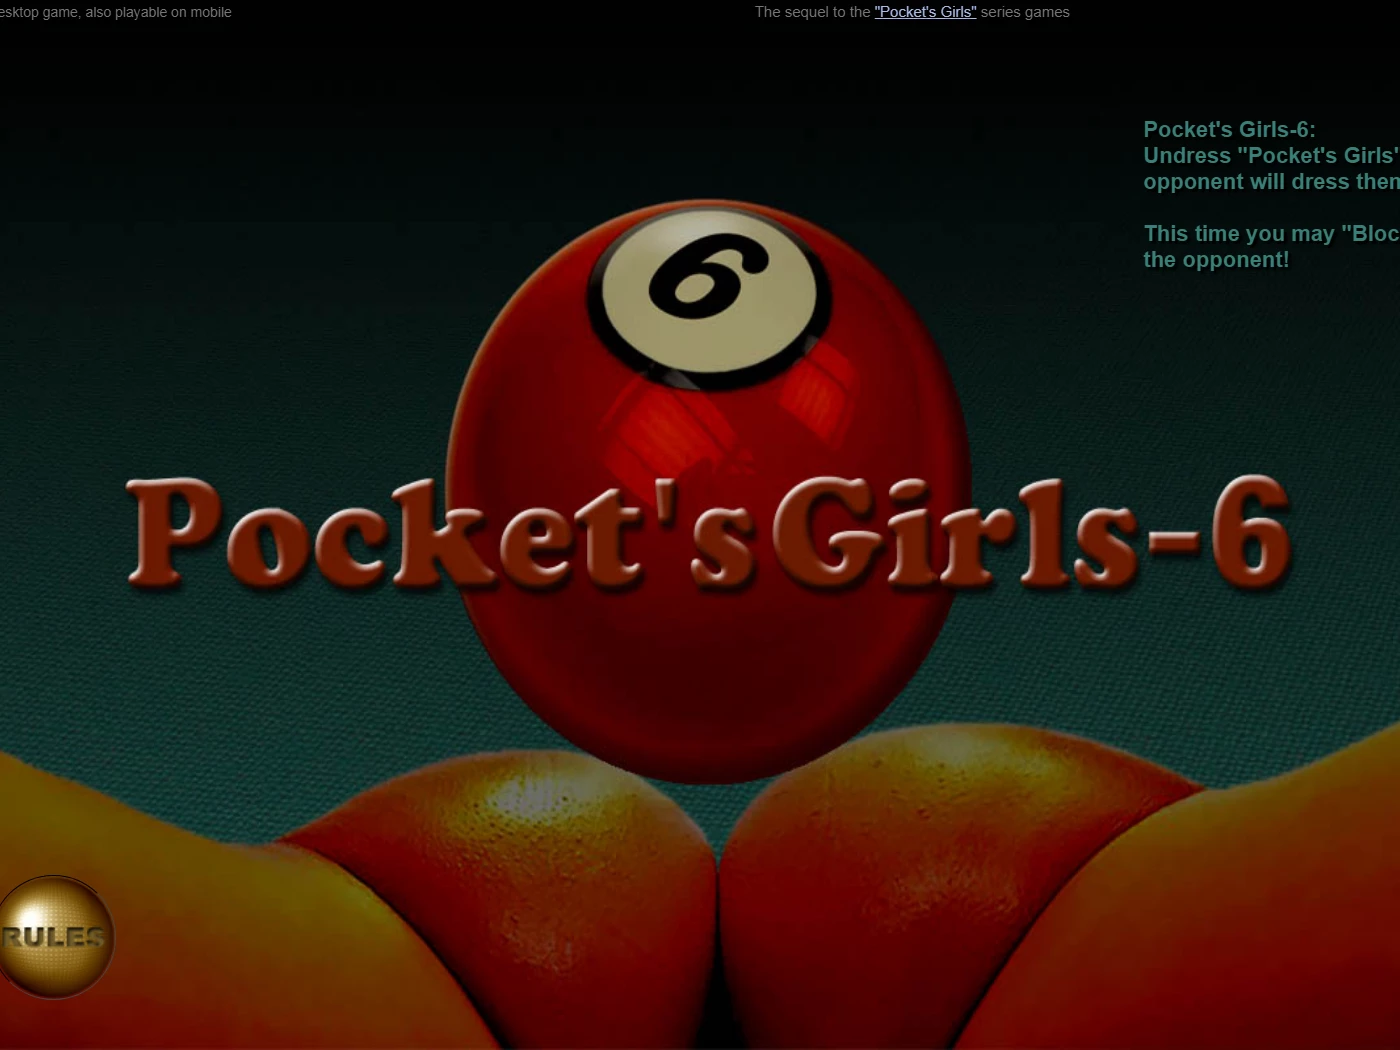Follow the "Pocket's Girls" series link
1400x1050 pixels.
pos(925,12)
